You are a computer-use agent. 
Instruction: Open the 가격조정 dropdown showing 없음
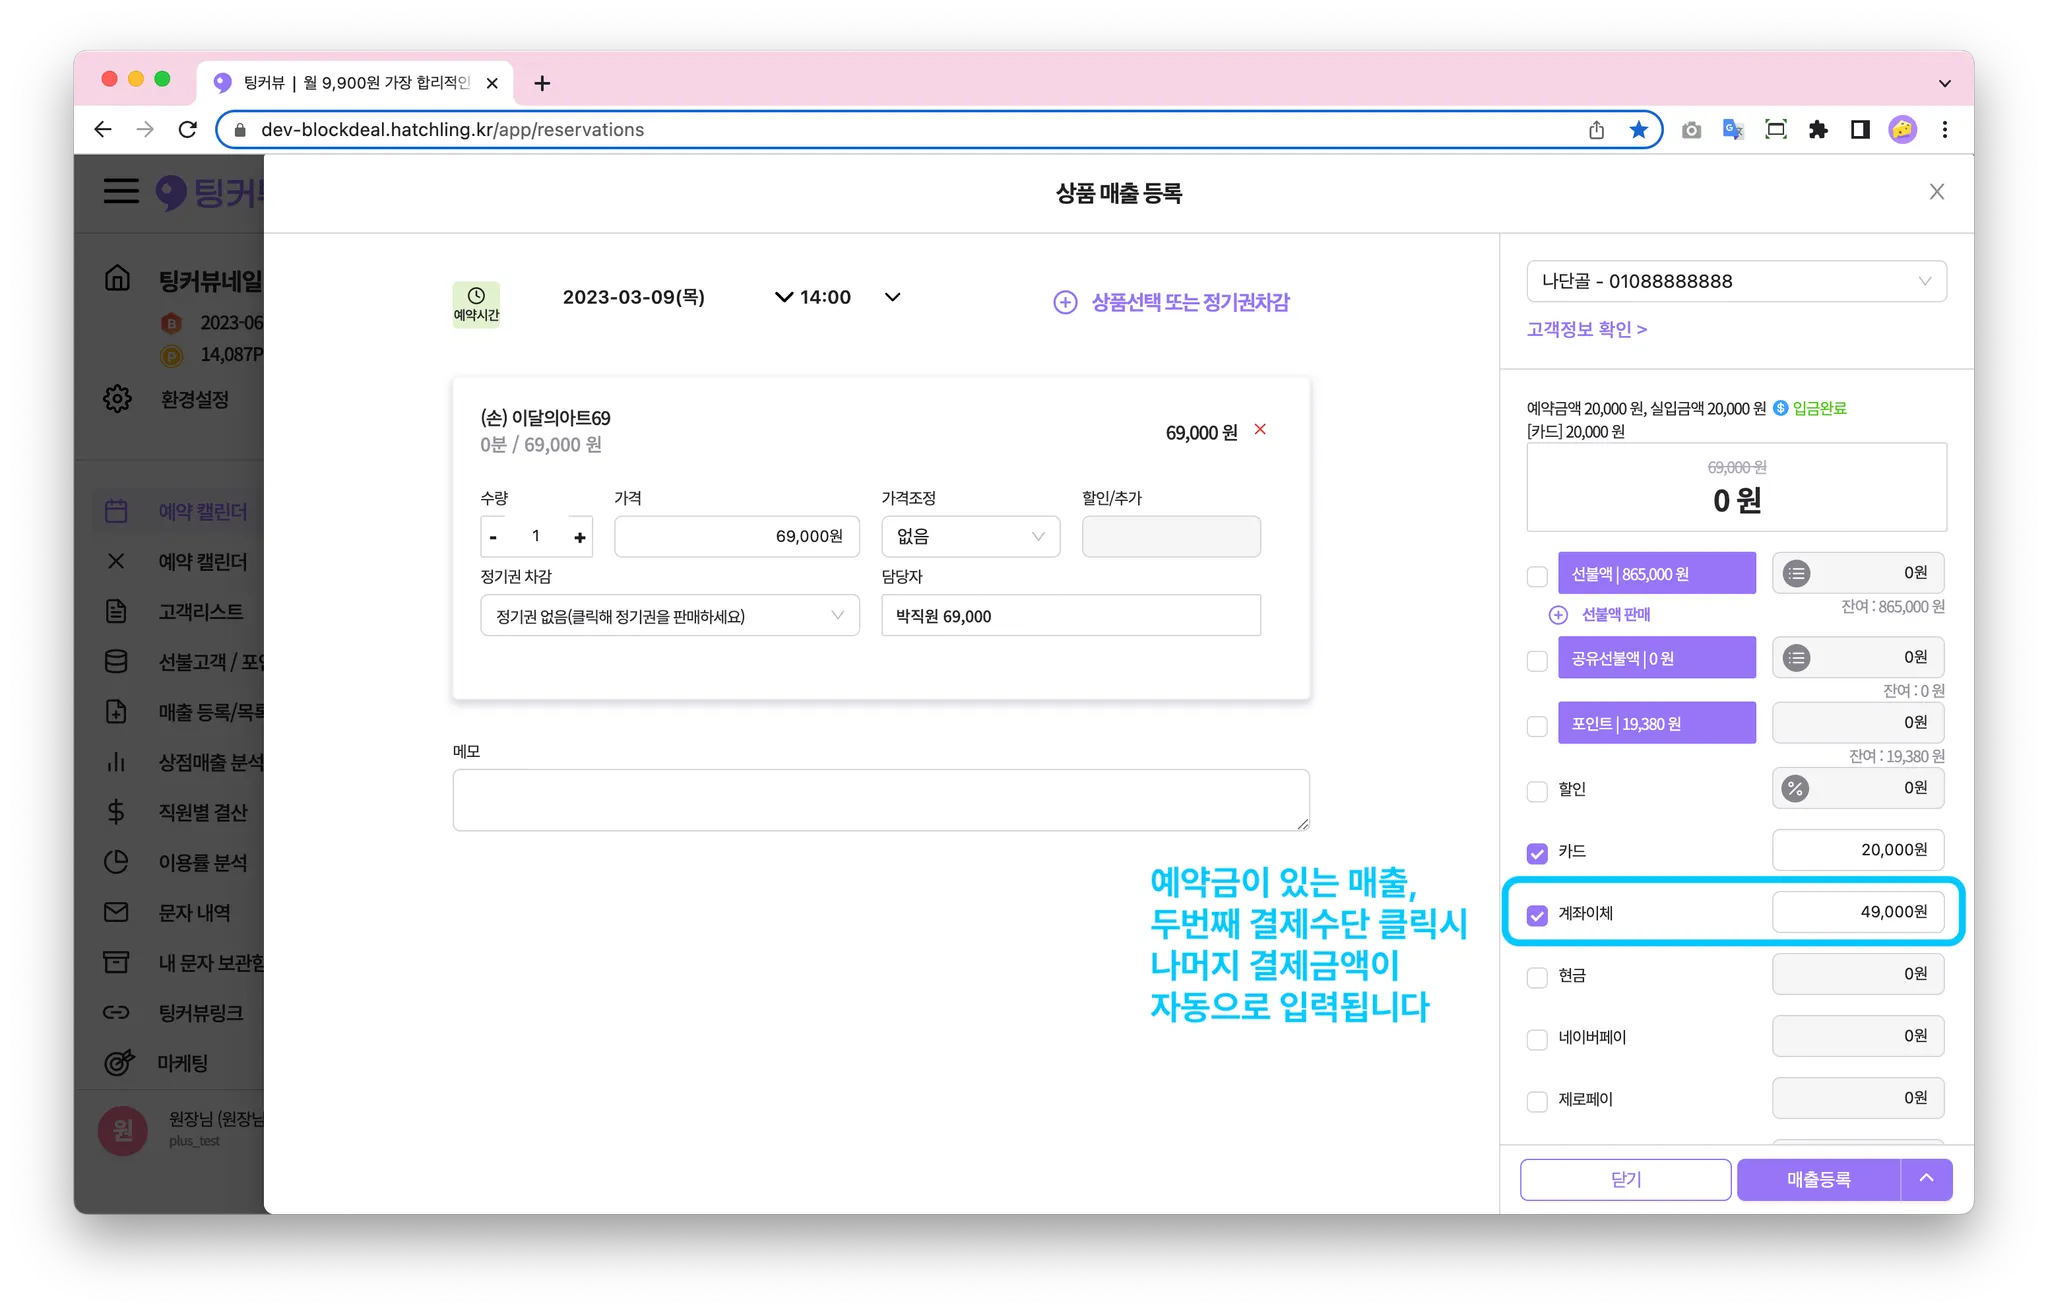click(970, 537)
